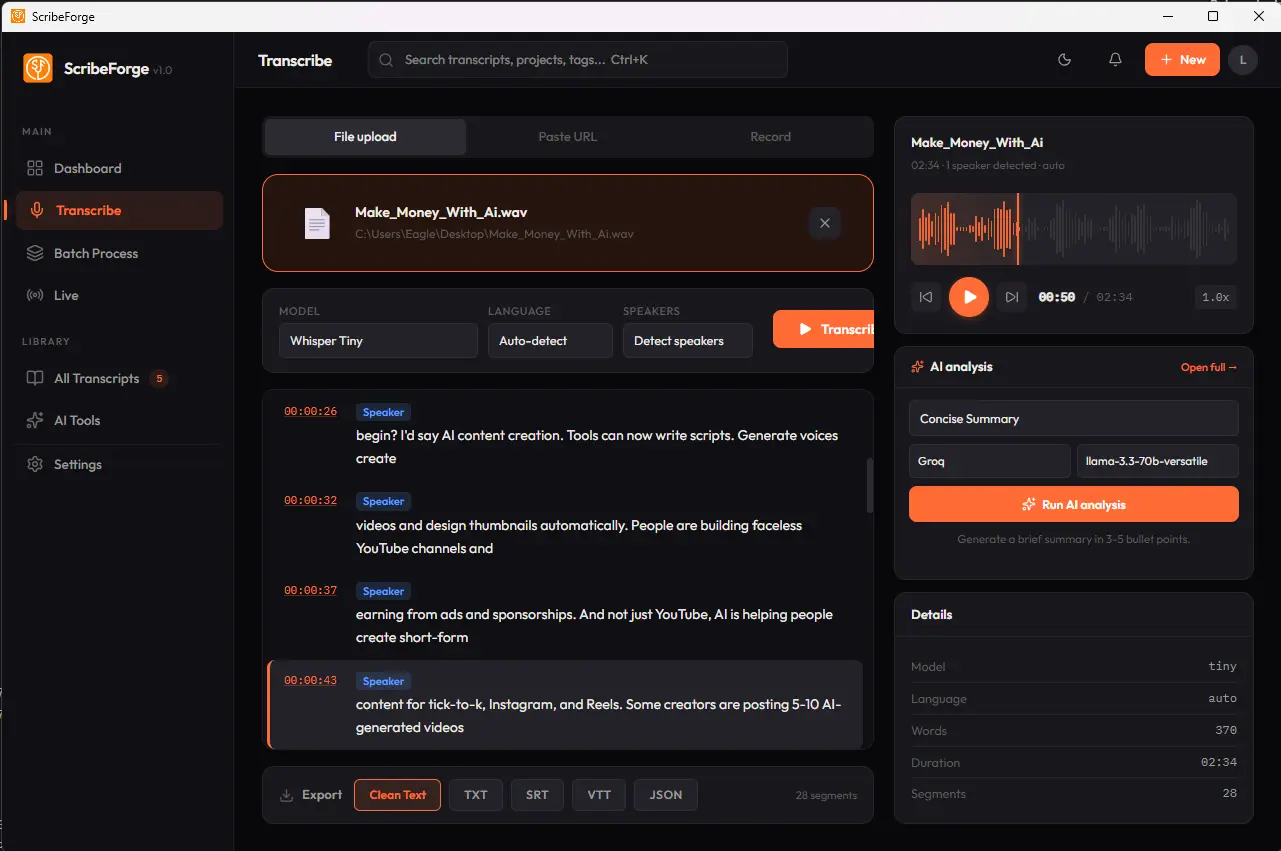Screen dimensions: 1281x851
Task: Click the Run AI analysis button
Action: tap(1073, 504)
